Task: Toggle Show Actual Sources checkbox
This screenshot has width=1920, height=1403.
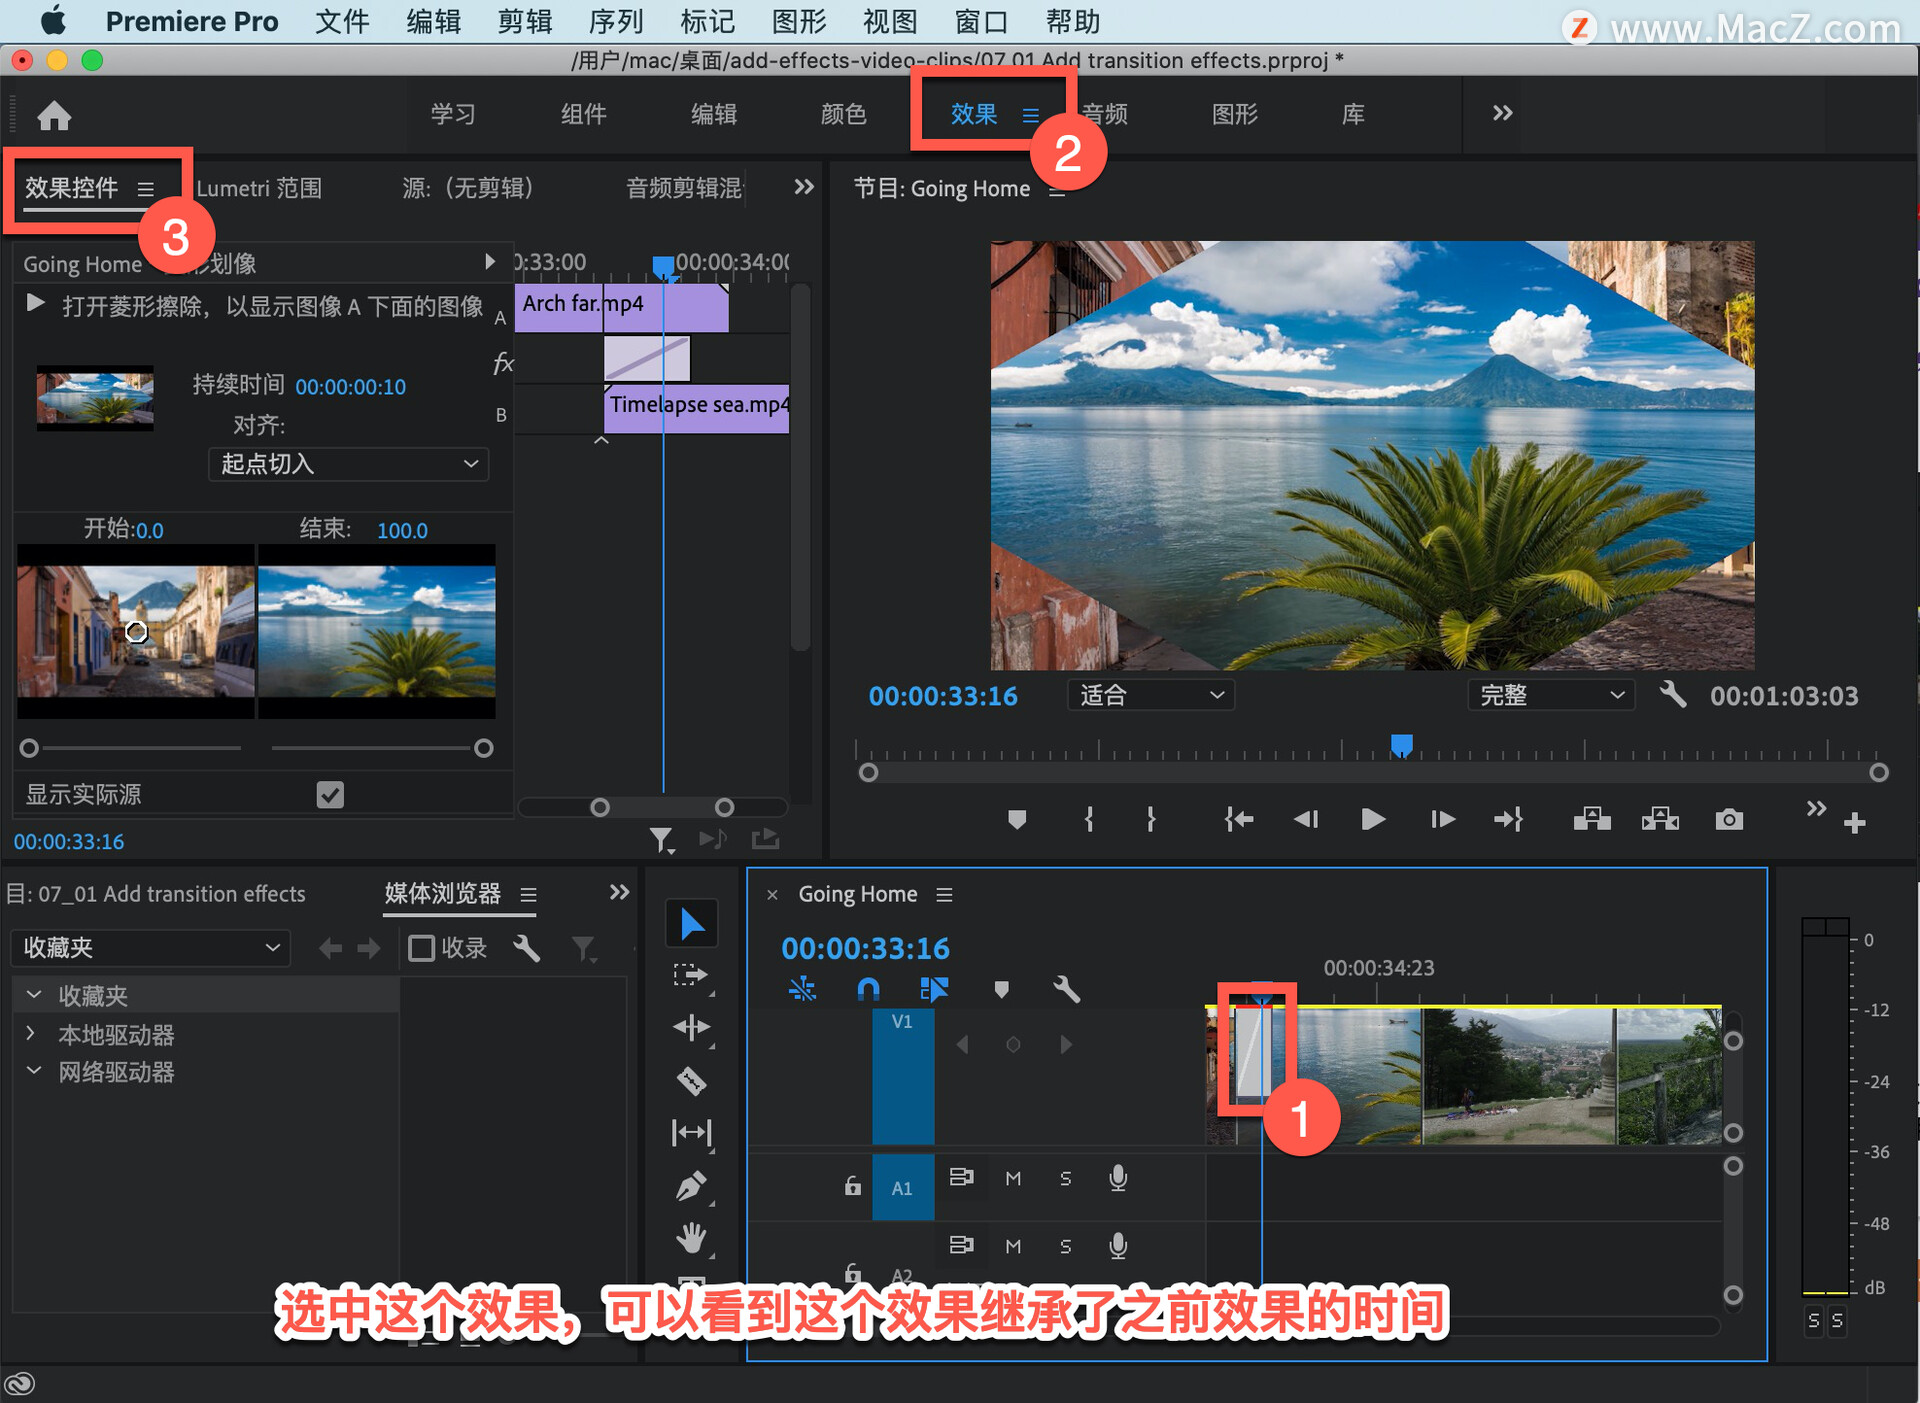Action: (330, 795)
